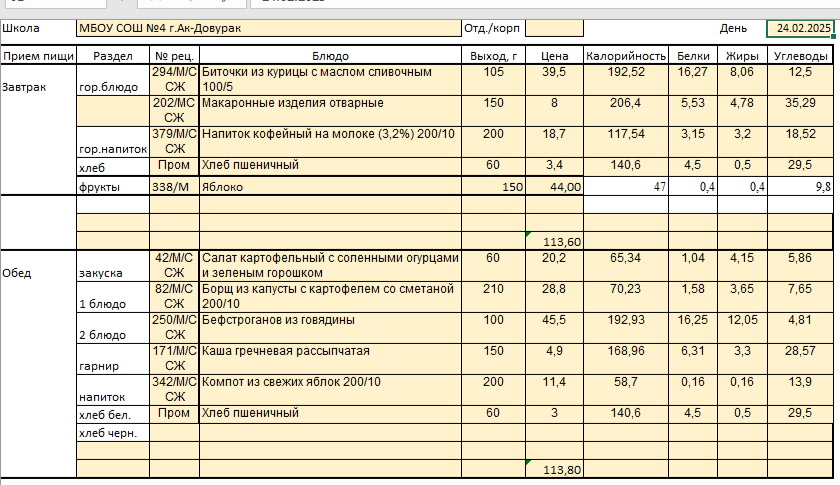
Task: Select Борщ из капусты dish cell
Action: 330,296
